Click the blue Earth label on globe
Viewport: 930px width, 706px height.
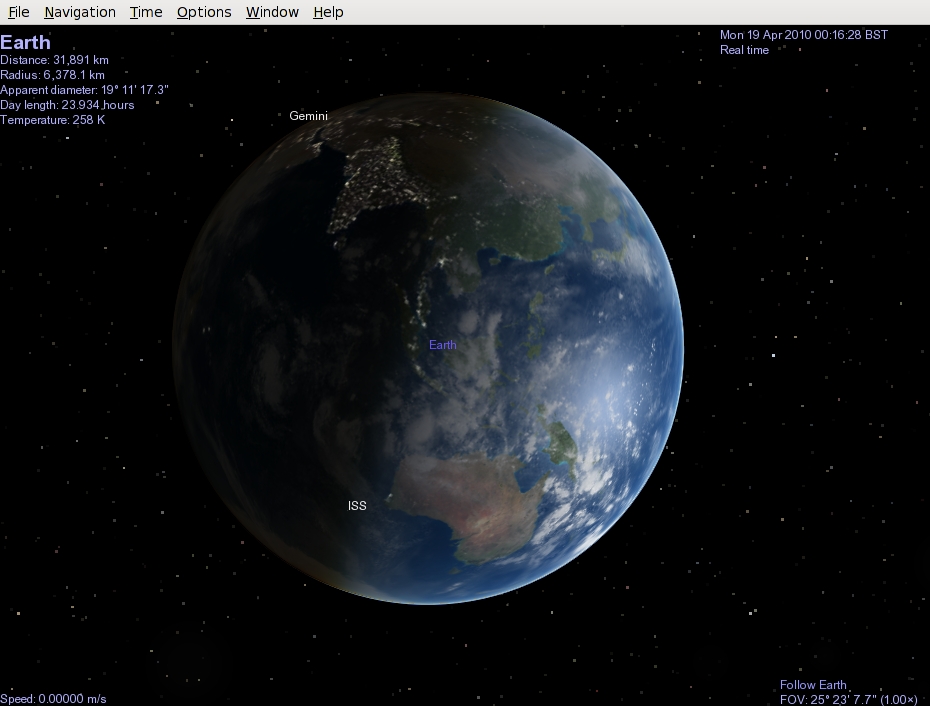pyautogui.click(x=442, y=345)
